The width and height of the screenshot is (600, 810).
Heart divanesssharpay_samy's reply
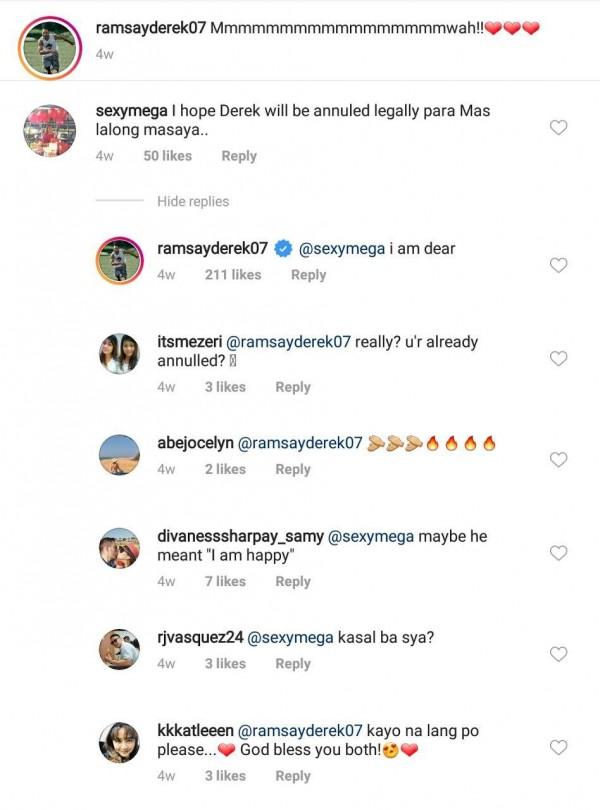(x=560, y=553)
